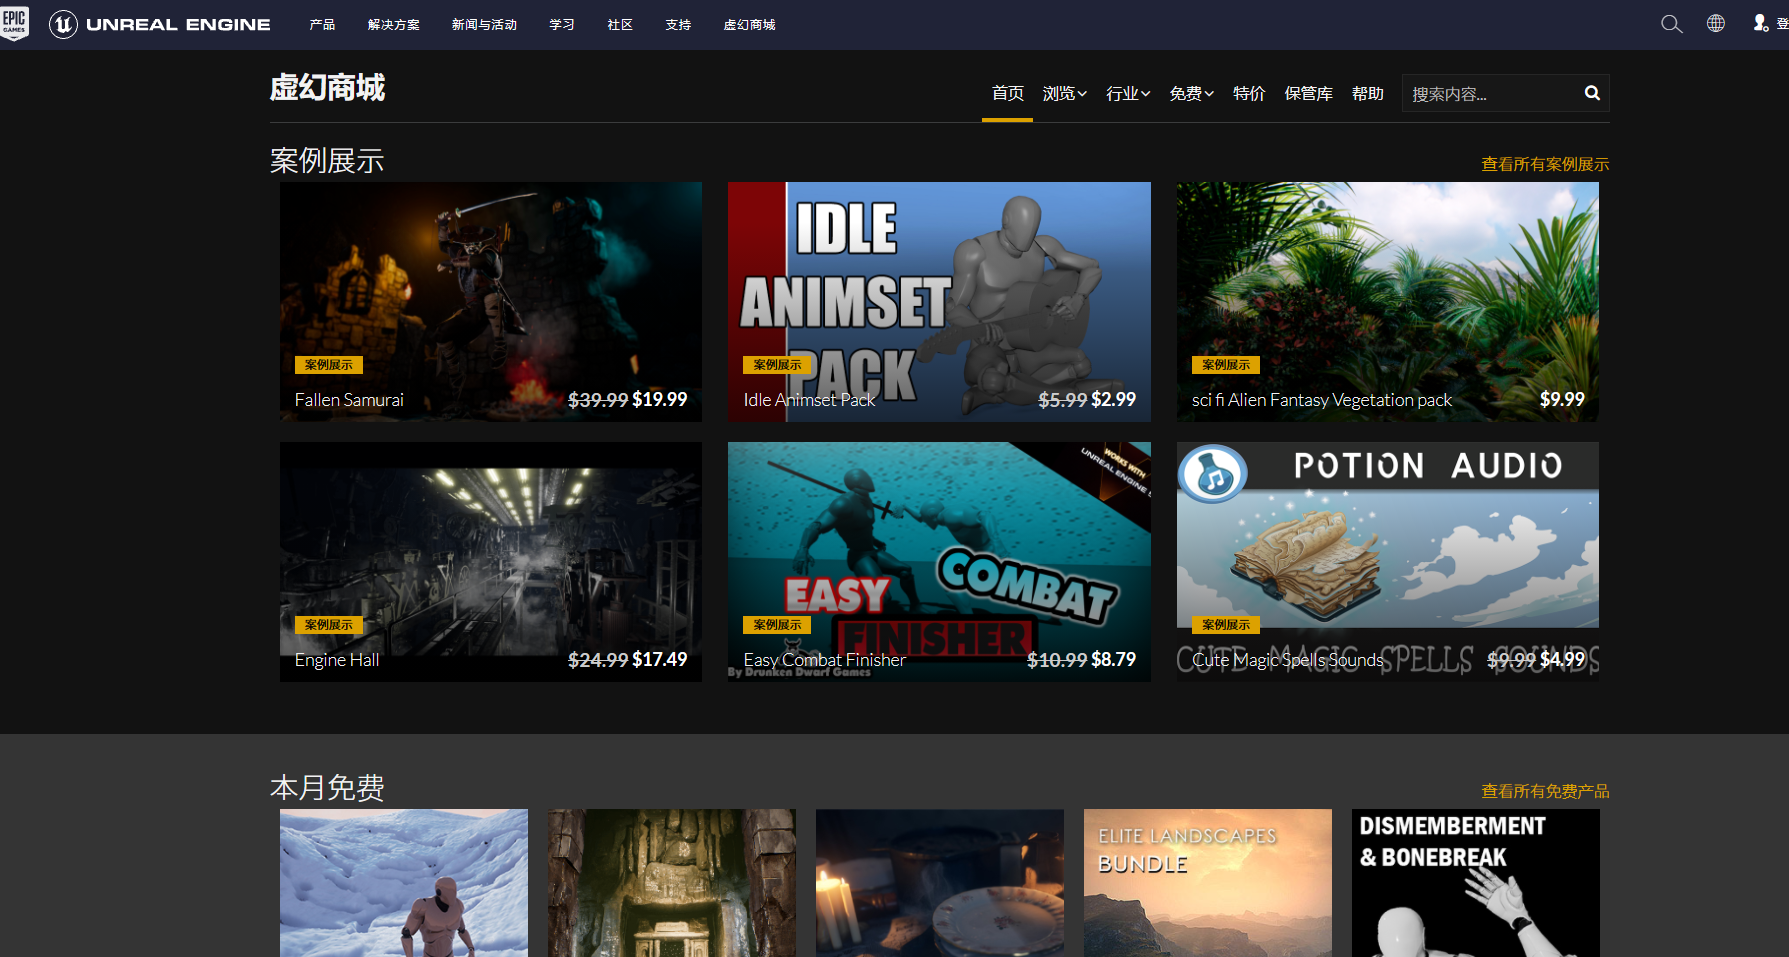
Task: Open the 产品 top menu
Action: 322,25
